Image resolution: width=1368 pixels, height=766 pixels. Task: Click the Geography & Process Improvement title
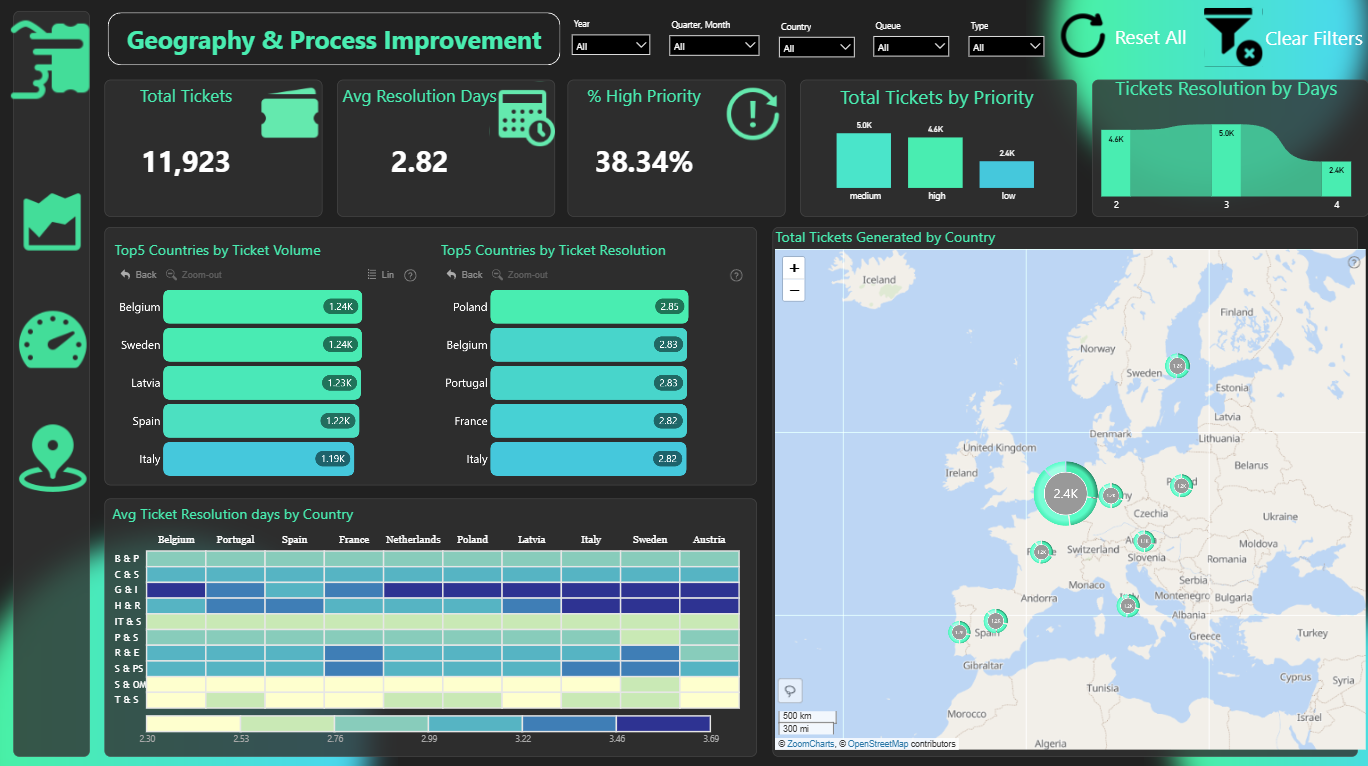pos(334,41)
